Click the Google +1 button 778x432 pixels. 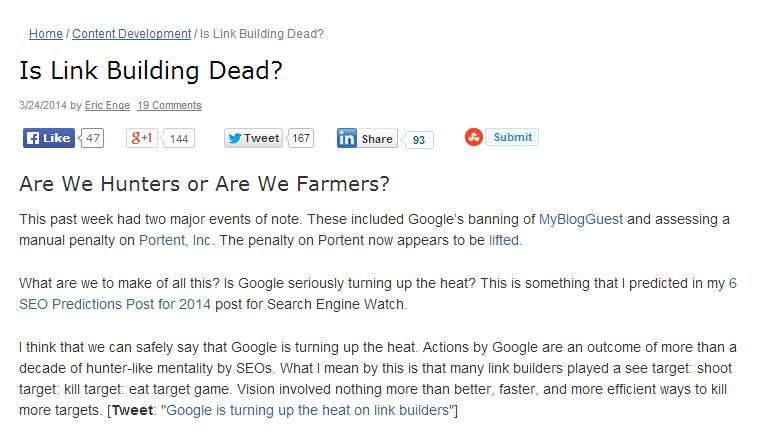point(142,138)
